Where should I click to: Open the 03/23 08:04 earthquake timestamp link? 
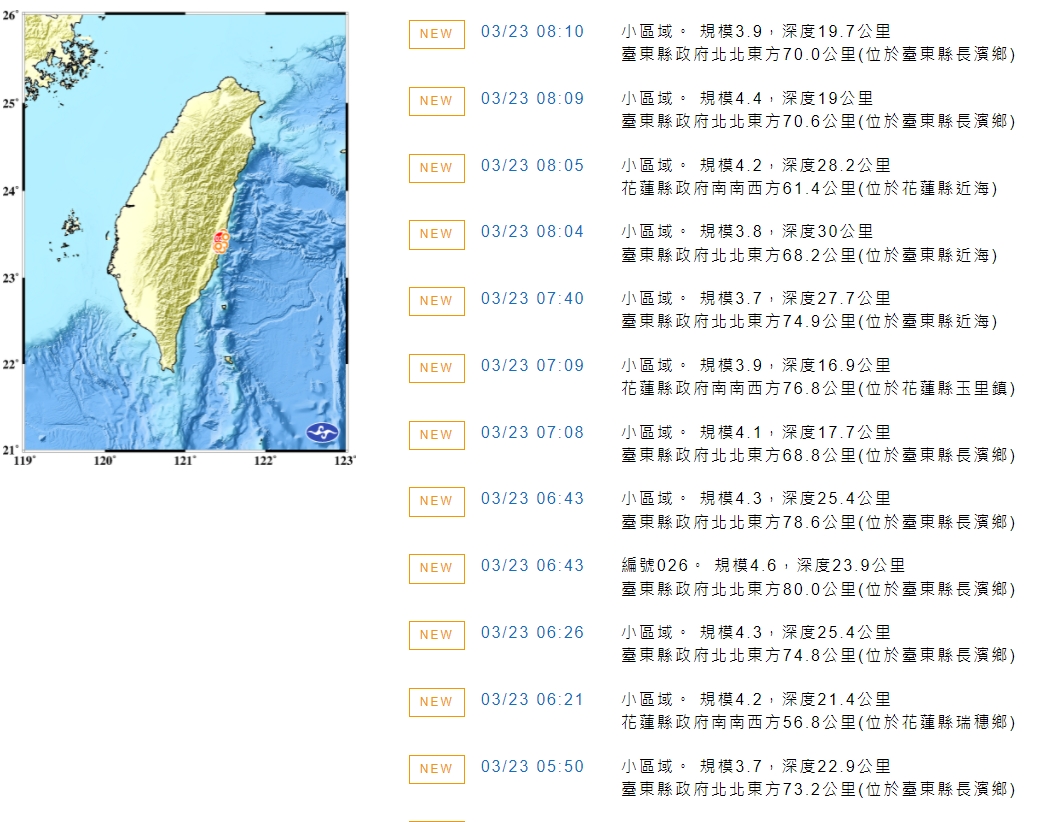(x=532, y=232)
